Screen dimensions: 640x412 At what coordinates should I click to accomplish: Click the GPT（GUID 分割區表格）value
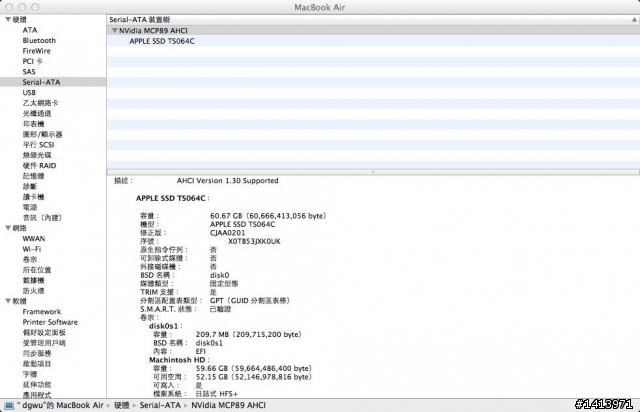coord(250,301)
